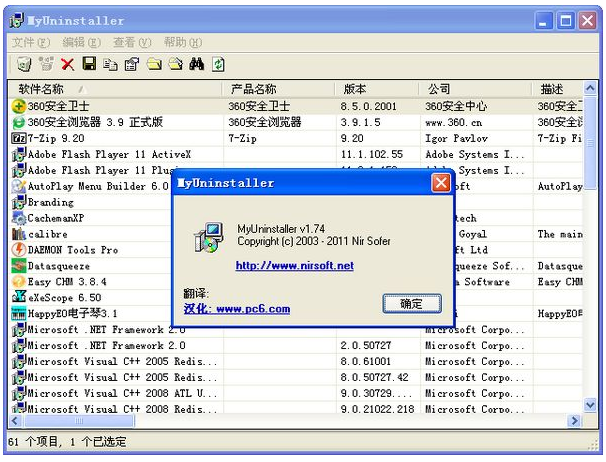The height and width of the screenshot is (462, 606).
Task: Sort by the 产品名称 column header
Action: coord(279,89)
